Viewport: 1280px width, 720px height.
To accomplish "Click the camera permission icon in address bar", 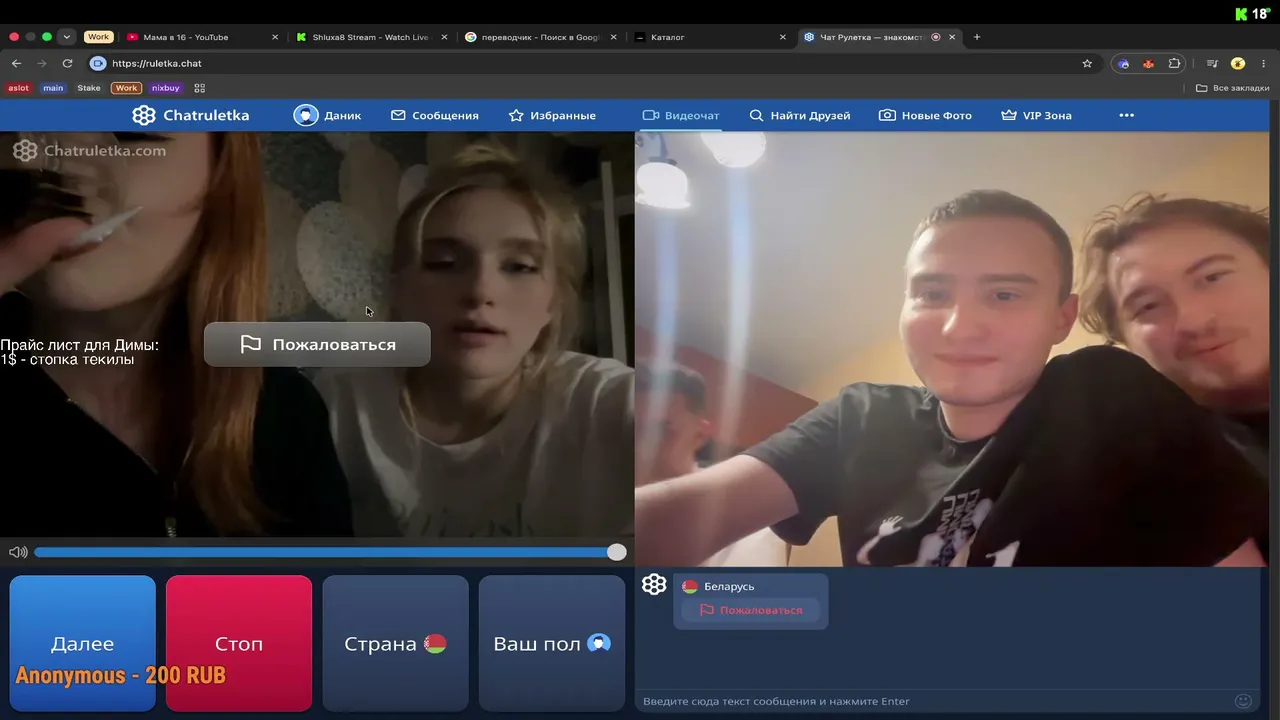I will point(97,63).
